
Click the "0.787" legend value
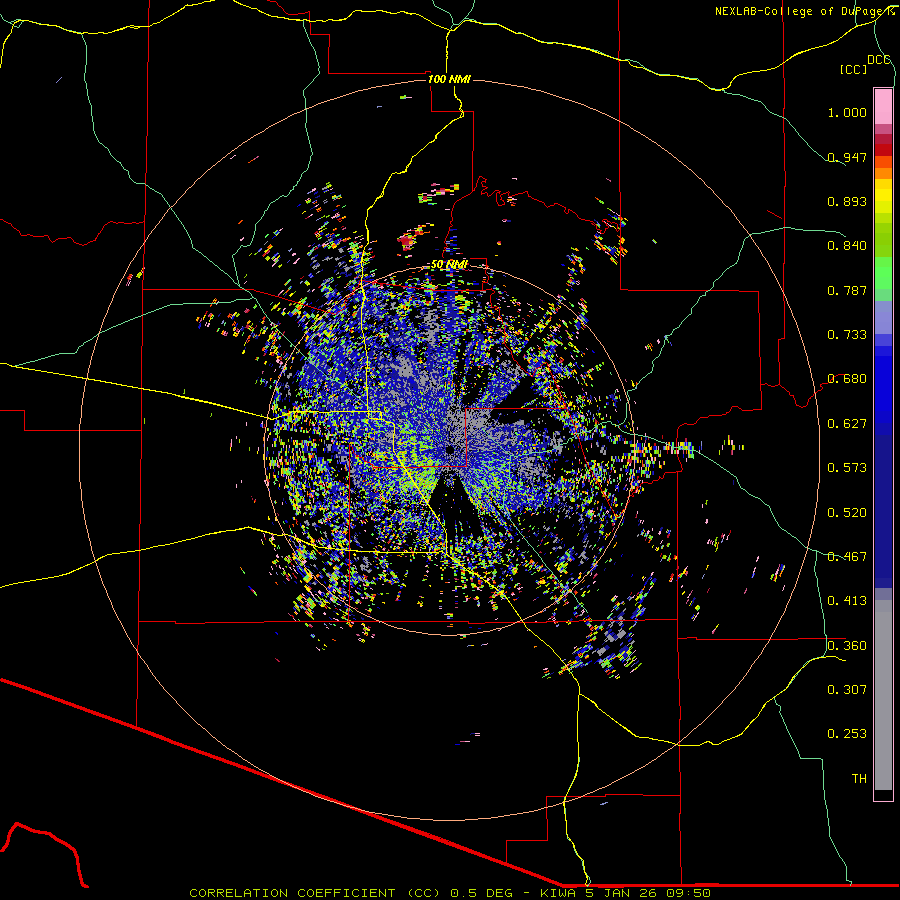click(x=847, y=290)
